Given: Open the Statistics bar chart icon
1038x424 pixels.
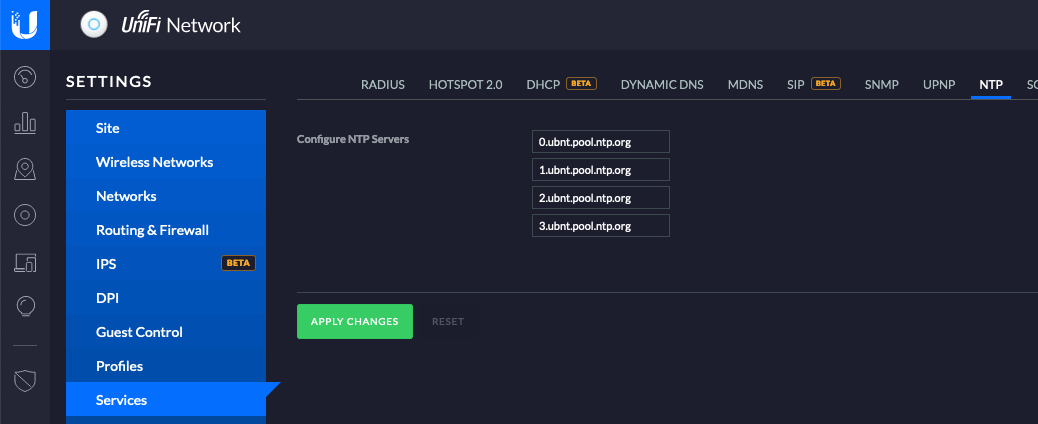Looking at the screenshot, I should 25,122.
